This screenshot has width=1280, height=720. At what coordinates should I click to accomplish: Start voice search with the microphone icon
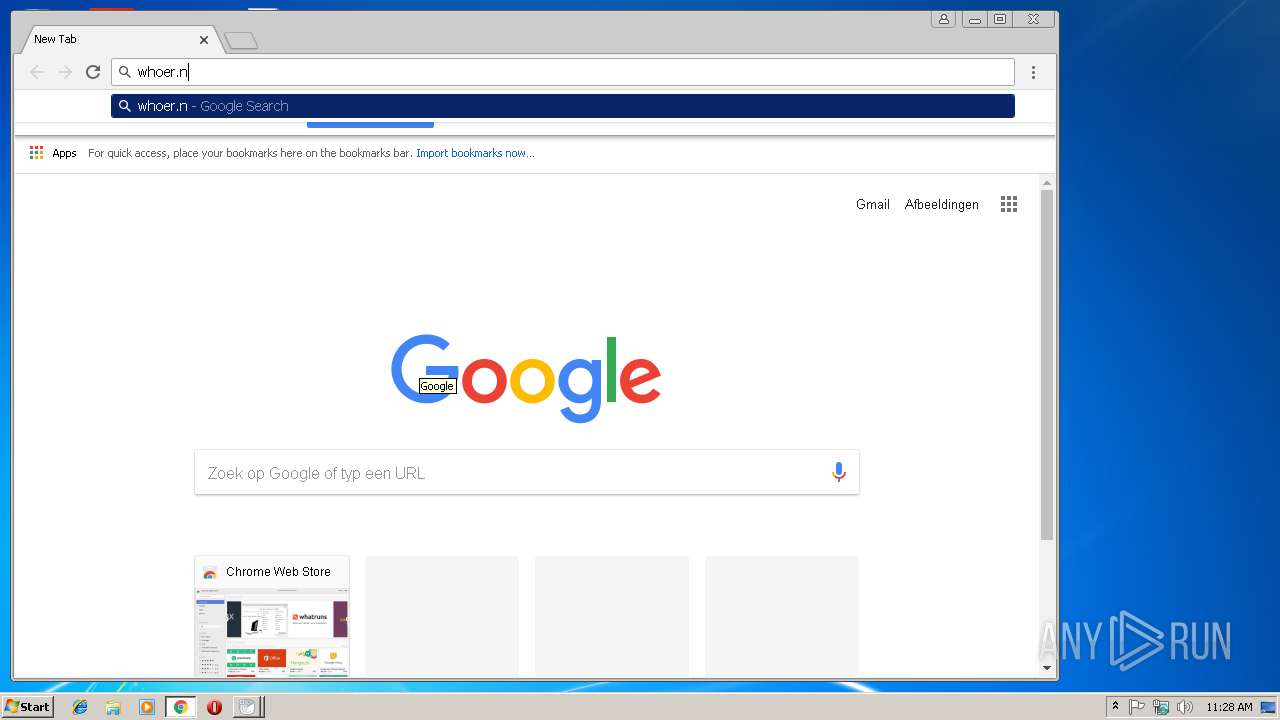[839, 473]
